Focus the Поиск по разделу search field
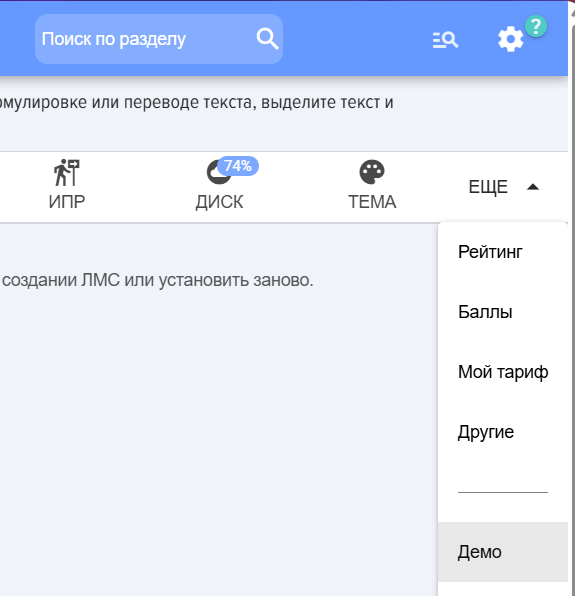 [159, 39]
